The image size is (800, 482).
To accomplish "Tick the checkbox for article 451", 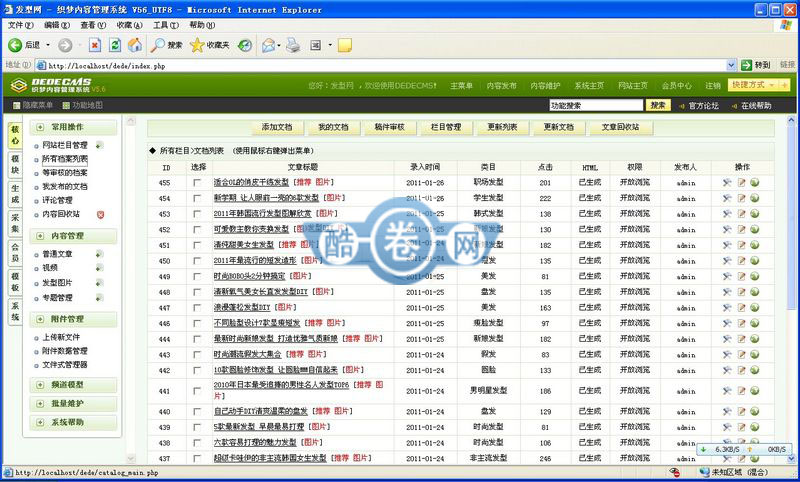I will coord(197,245).
